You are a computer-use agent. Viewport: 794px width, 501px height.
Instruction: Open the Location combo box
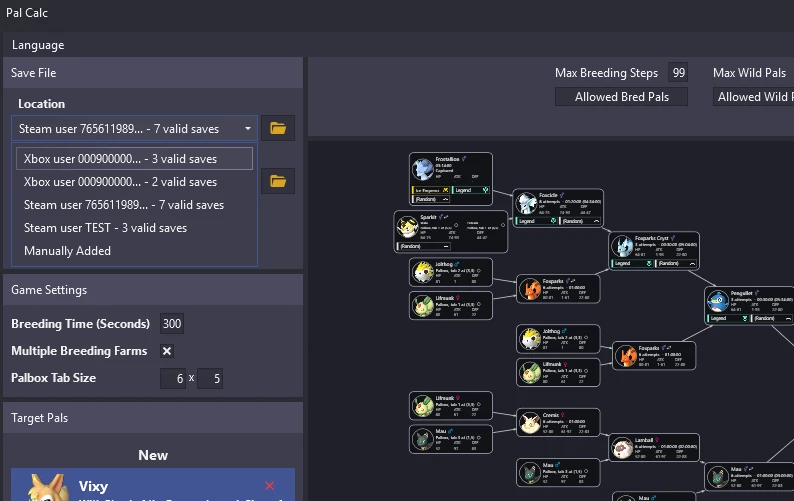click(135, 129)
